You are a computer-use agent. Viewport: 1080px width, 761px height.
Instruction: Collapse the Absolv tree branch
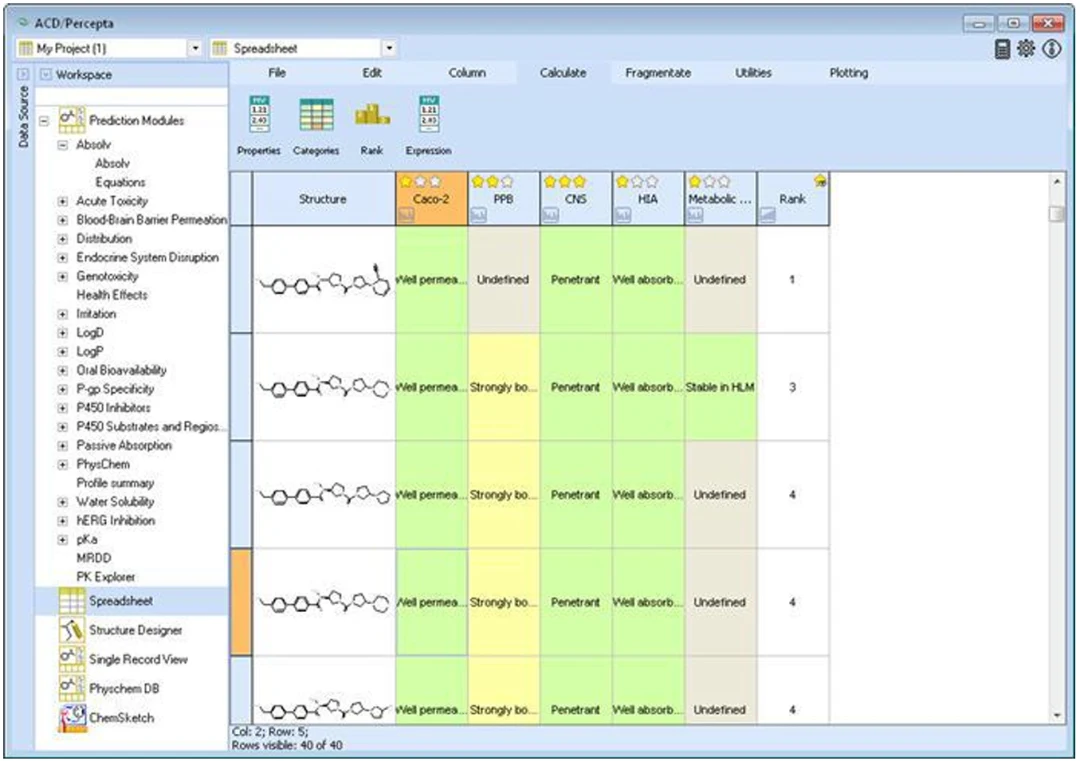point(63,145)
